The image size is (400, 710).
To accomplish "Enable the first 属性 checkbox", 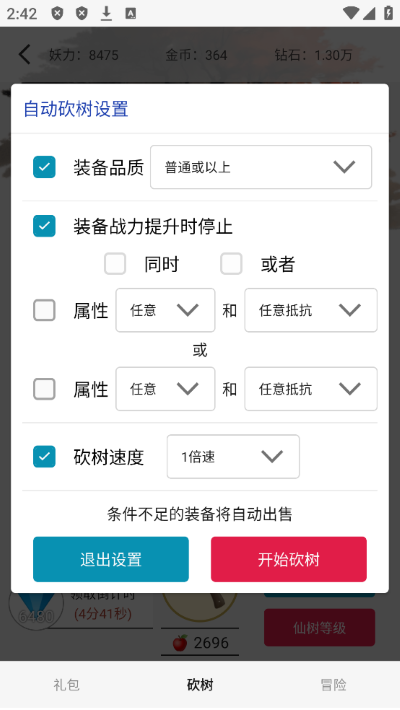I will (44, 310).
